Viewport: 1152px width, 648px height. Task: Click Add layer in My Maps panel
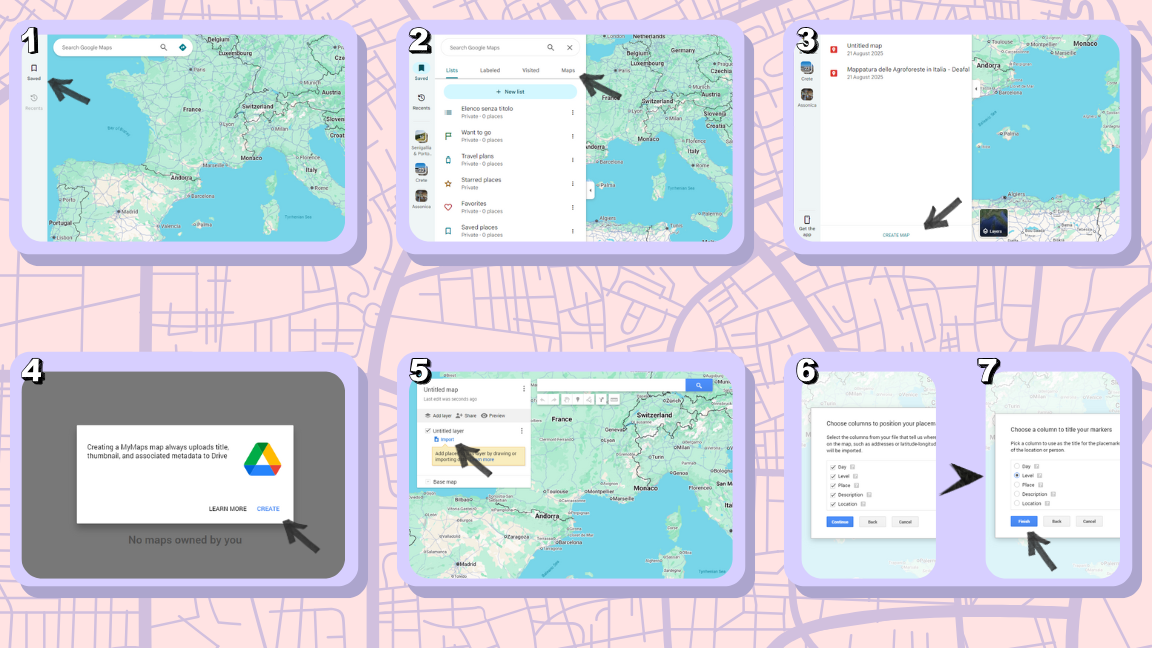[x=439, y=416]
